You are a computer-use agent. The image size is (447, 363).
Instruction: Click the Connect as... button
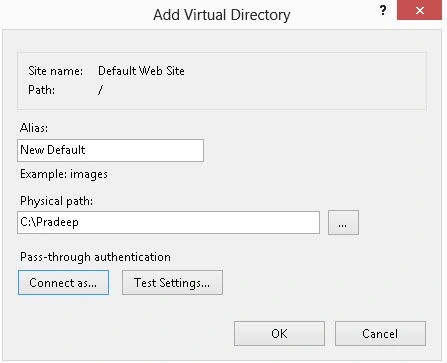coord(63,283)
